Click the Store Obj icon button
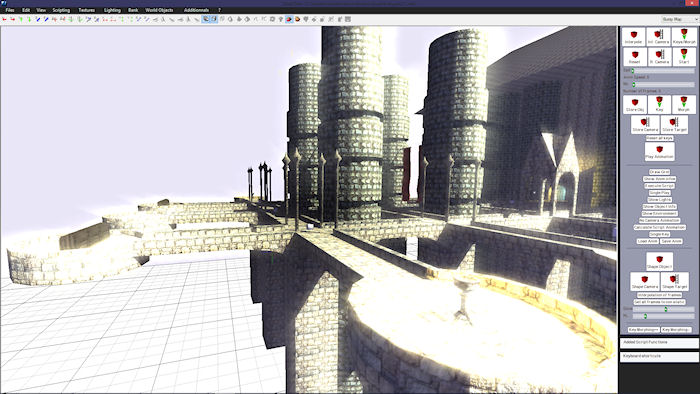The height and width of the screenshot is (394, 700). point(634,104)
